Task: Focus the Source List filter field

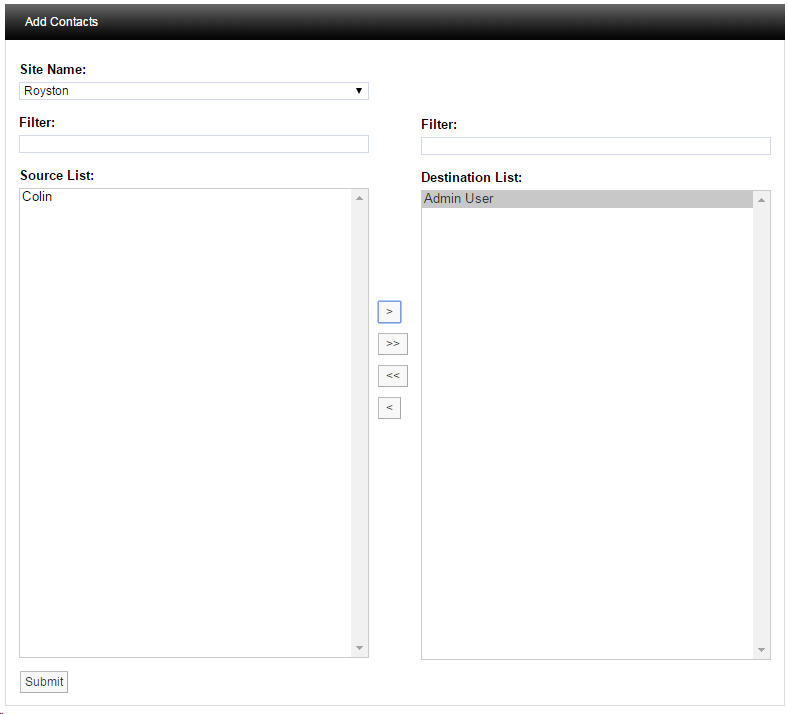Action: point(194,144)
